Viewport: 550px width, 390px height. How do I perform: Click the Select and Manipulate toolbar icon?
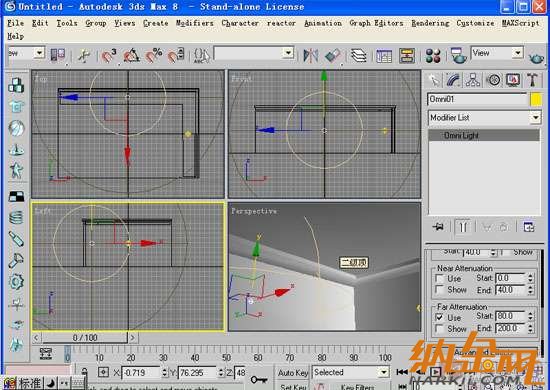click(x=84, y=55)
